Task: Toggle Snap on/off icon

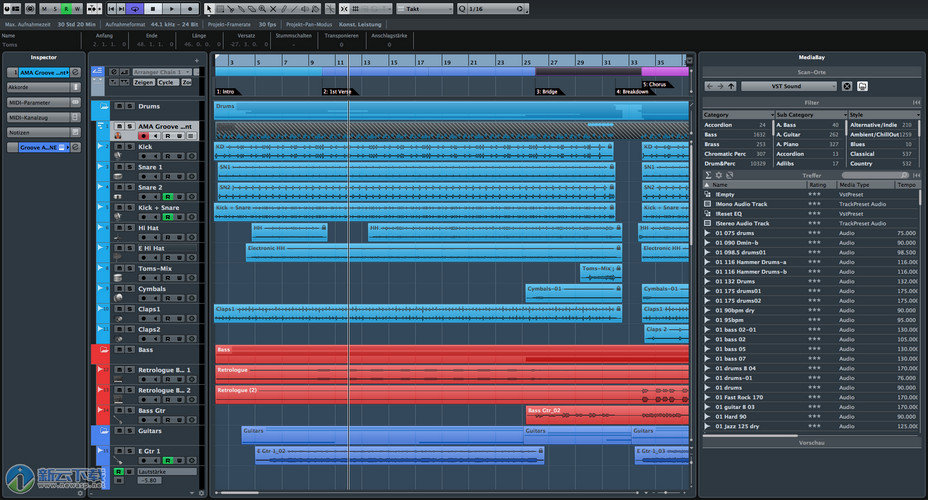Action: (x=344, y=9)
